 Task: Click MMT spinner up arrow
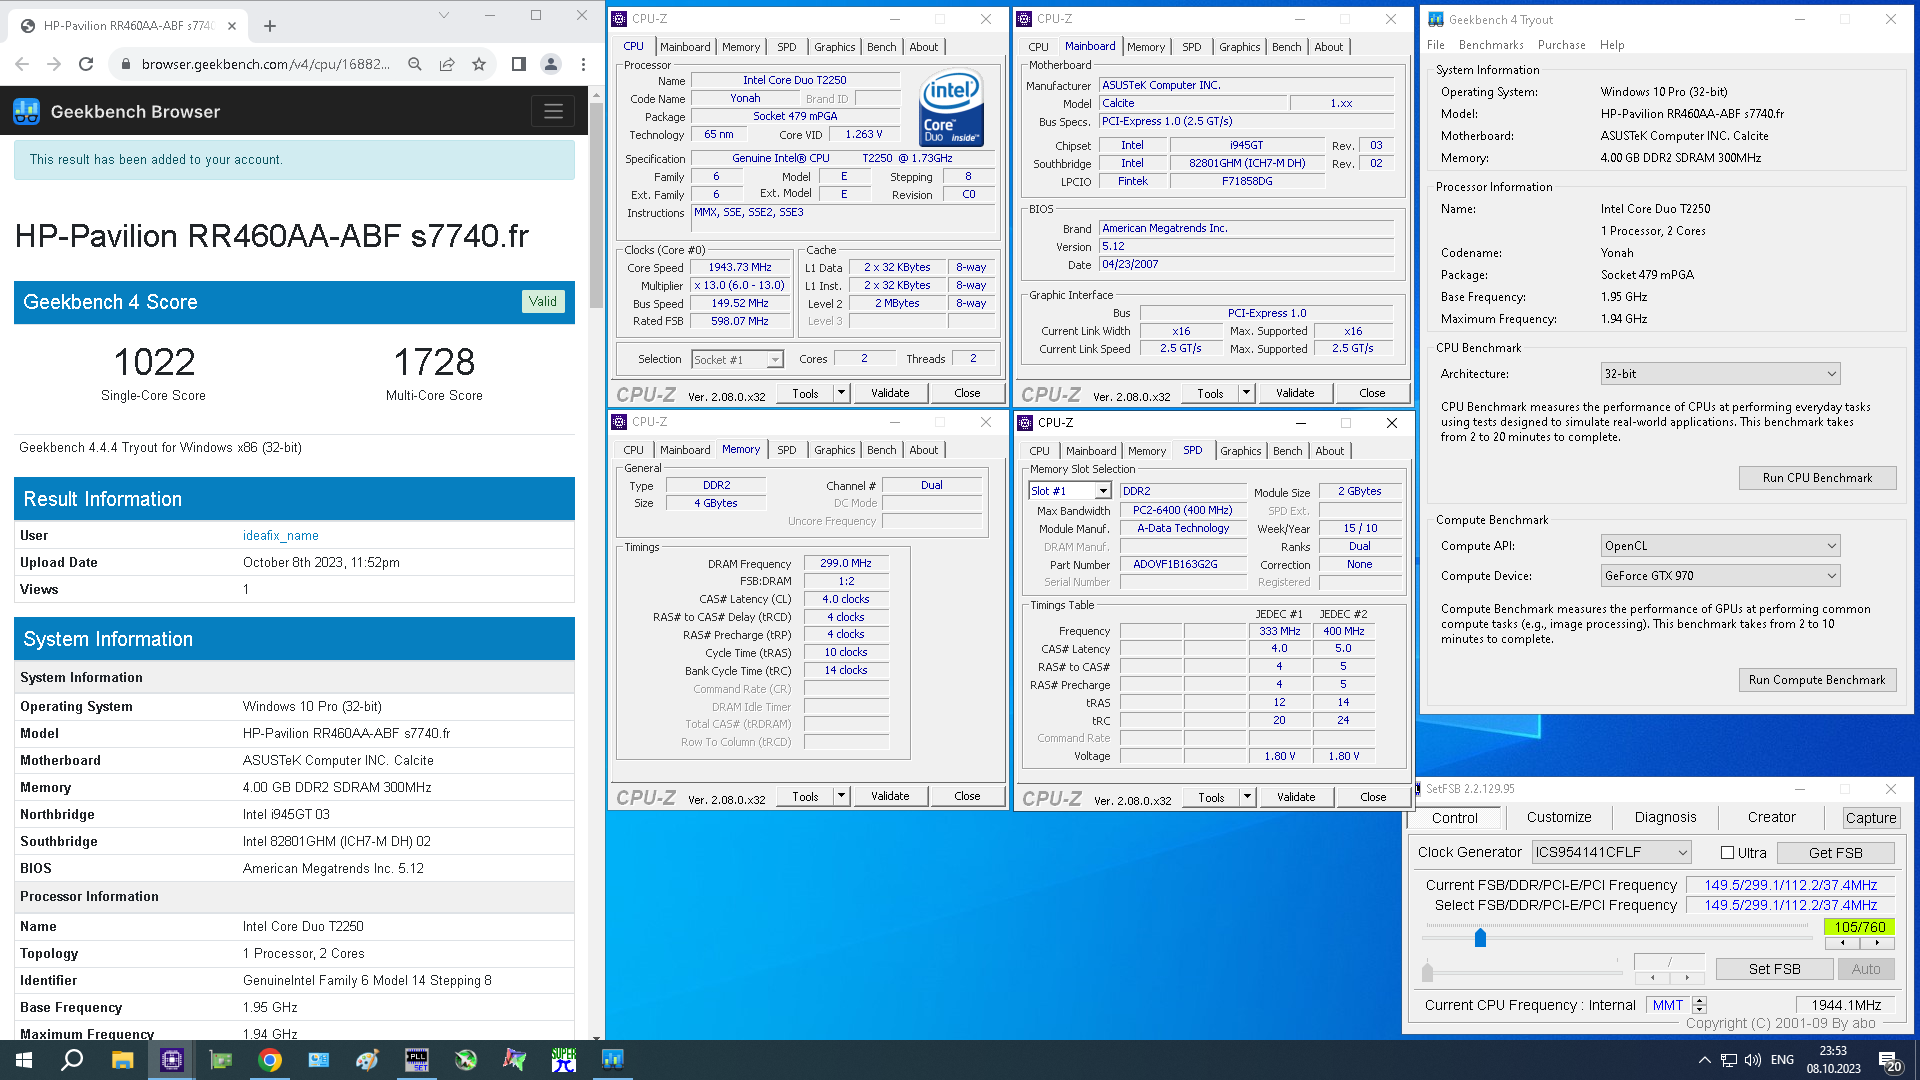pyautogui.click(x=1699, y=1001)
